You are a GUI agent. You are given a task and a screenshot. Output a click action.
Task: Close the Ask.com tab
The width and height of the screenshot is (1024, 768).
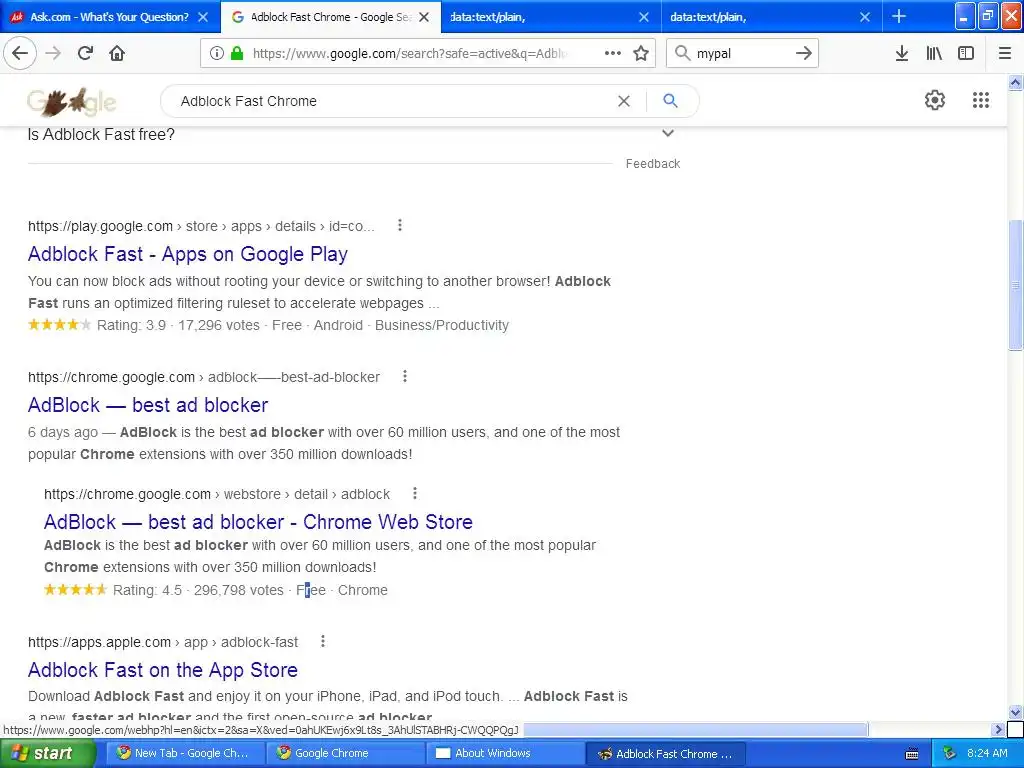coord(203,17)
